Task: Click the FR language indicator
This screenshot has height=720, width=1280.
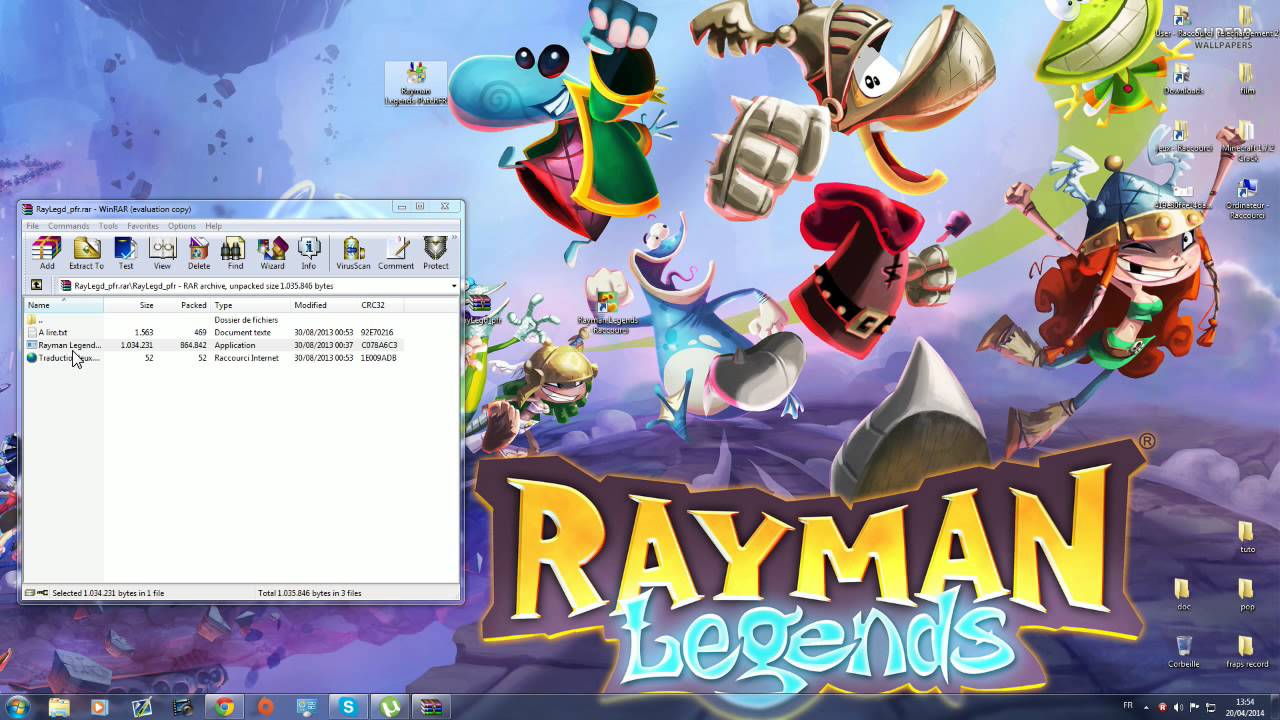Action: (x=1128, y=706)
